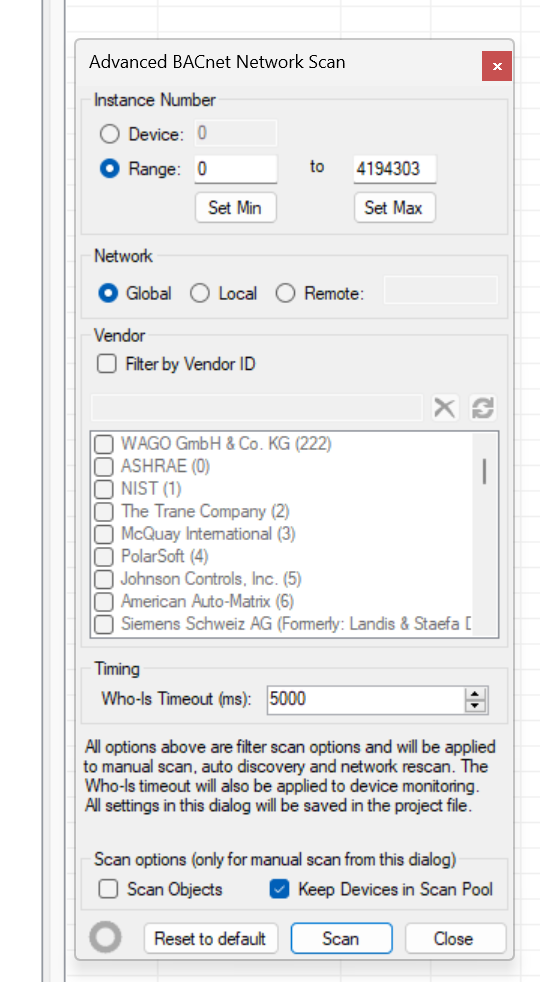
Task: Focus the Range maximum field 4194303
Action: tap(395, 169)
